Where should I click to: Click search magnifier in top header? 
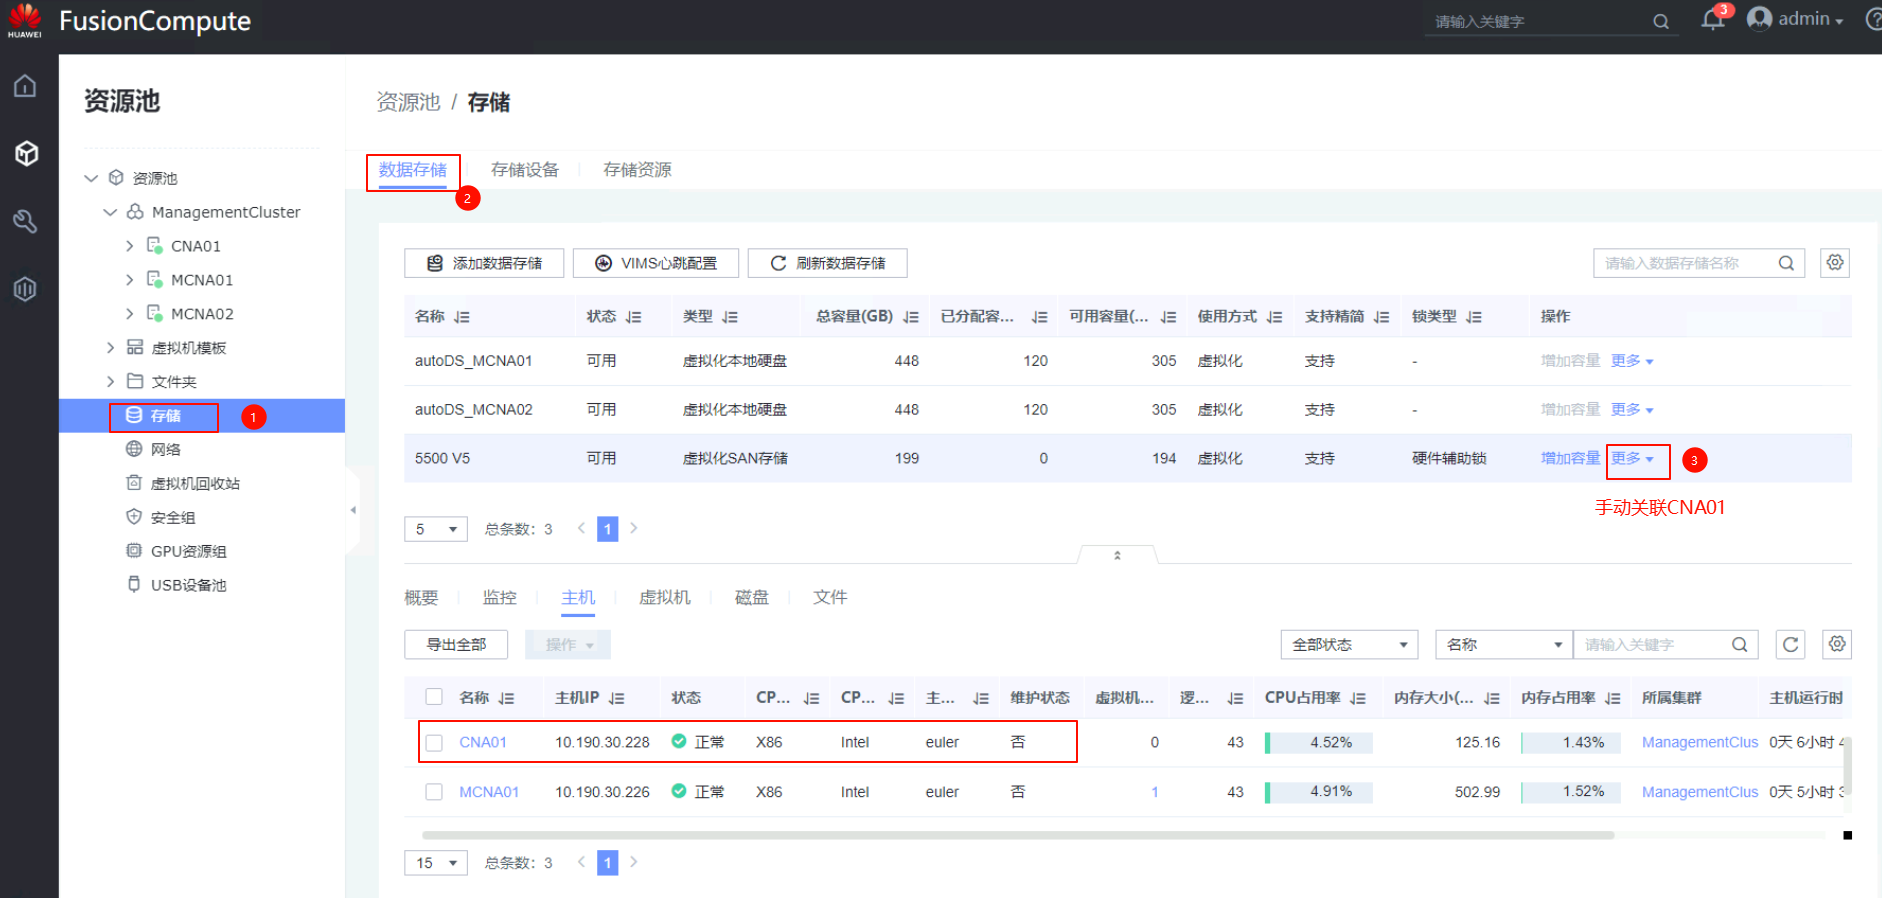(x=1660, y=22)
